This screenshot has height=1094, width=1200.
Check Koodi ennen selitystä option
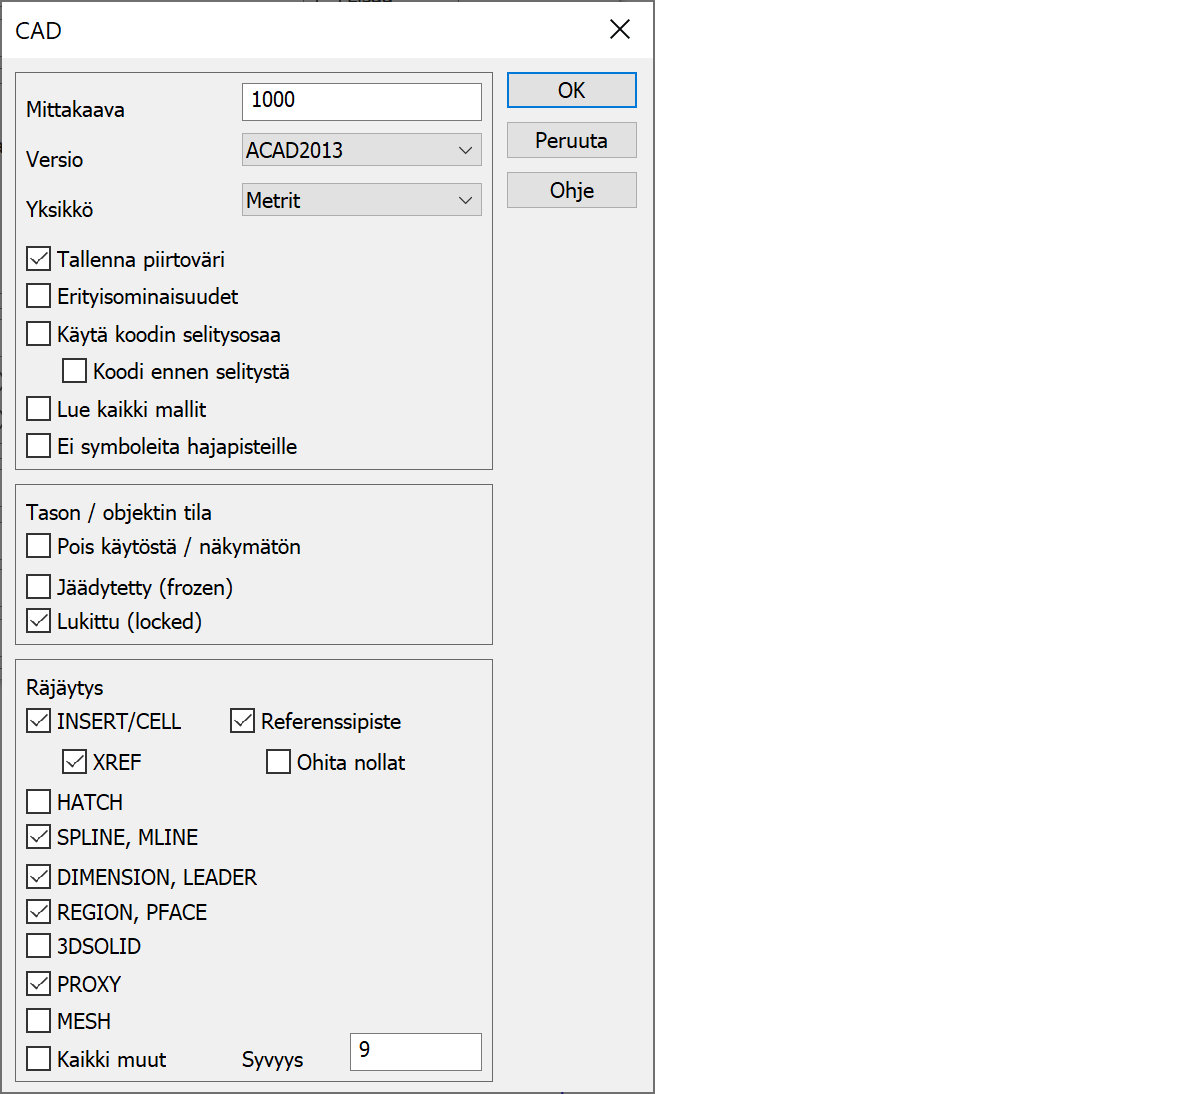click(x=75, y=371)
